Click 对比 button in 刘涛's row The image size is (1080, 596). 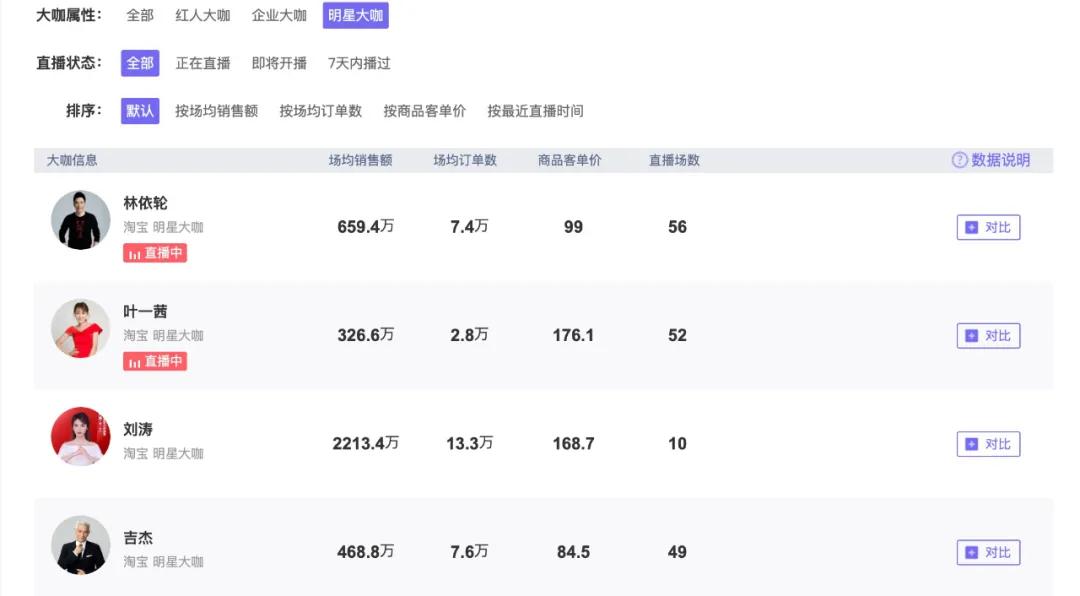988,444
